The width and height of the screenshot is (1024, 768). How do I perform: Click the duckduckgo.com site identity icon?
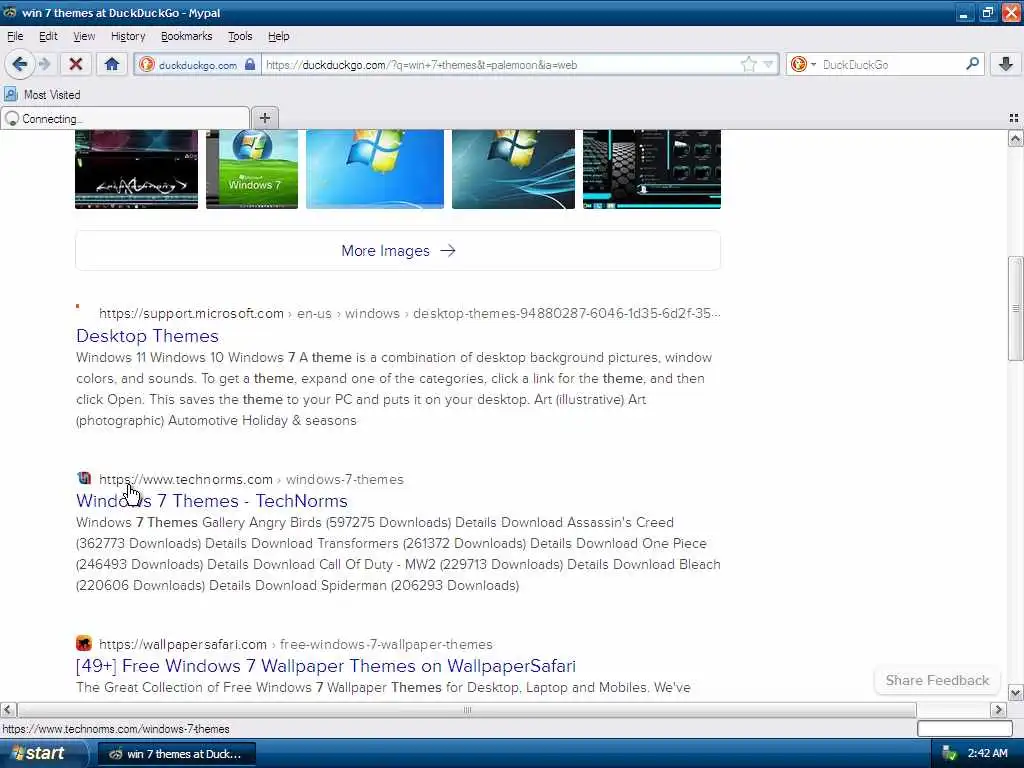click(x=147, y=65)
